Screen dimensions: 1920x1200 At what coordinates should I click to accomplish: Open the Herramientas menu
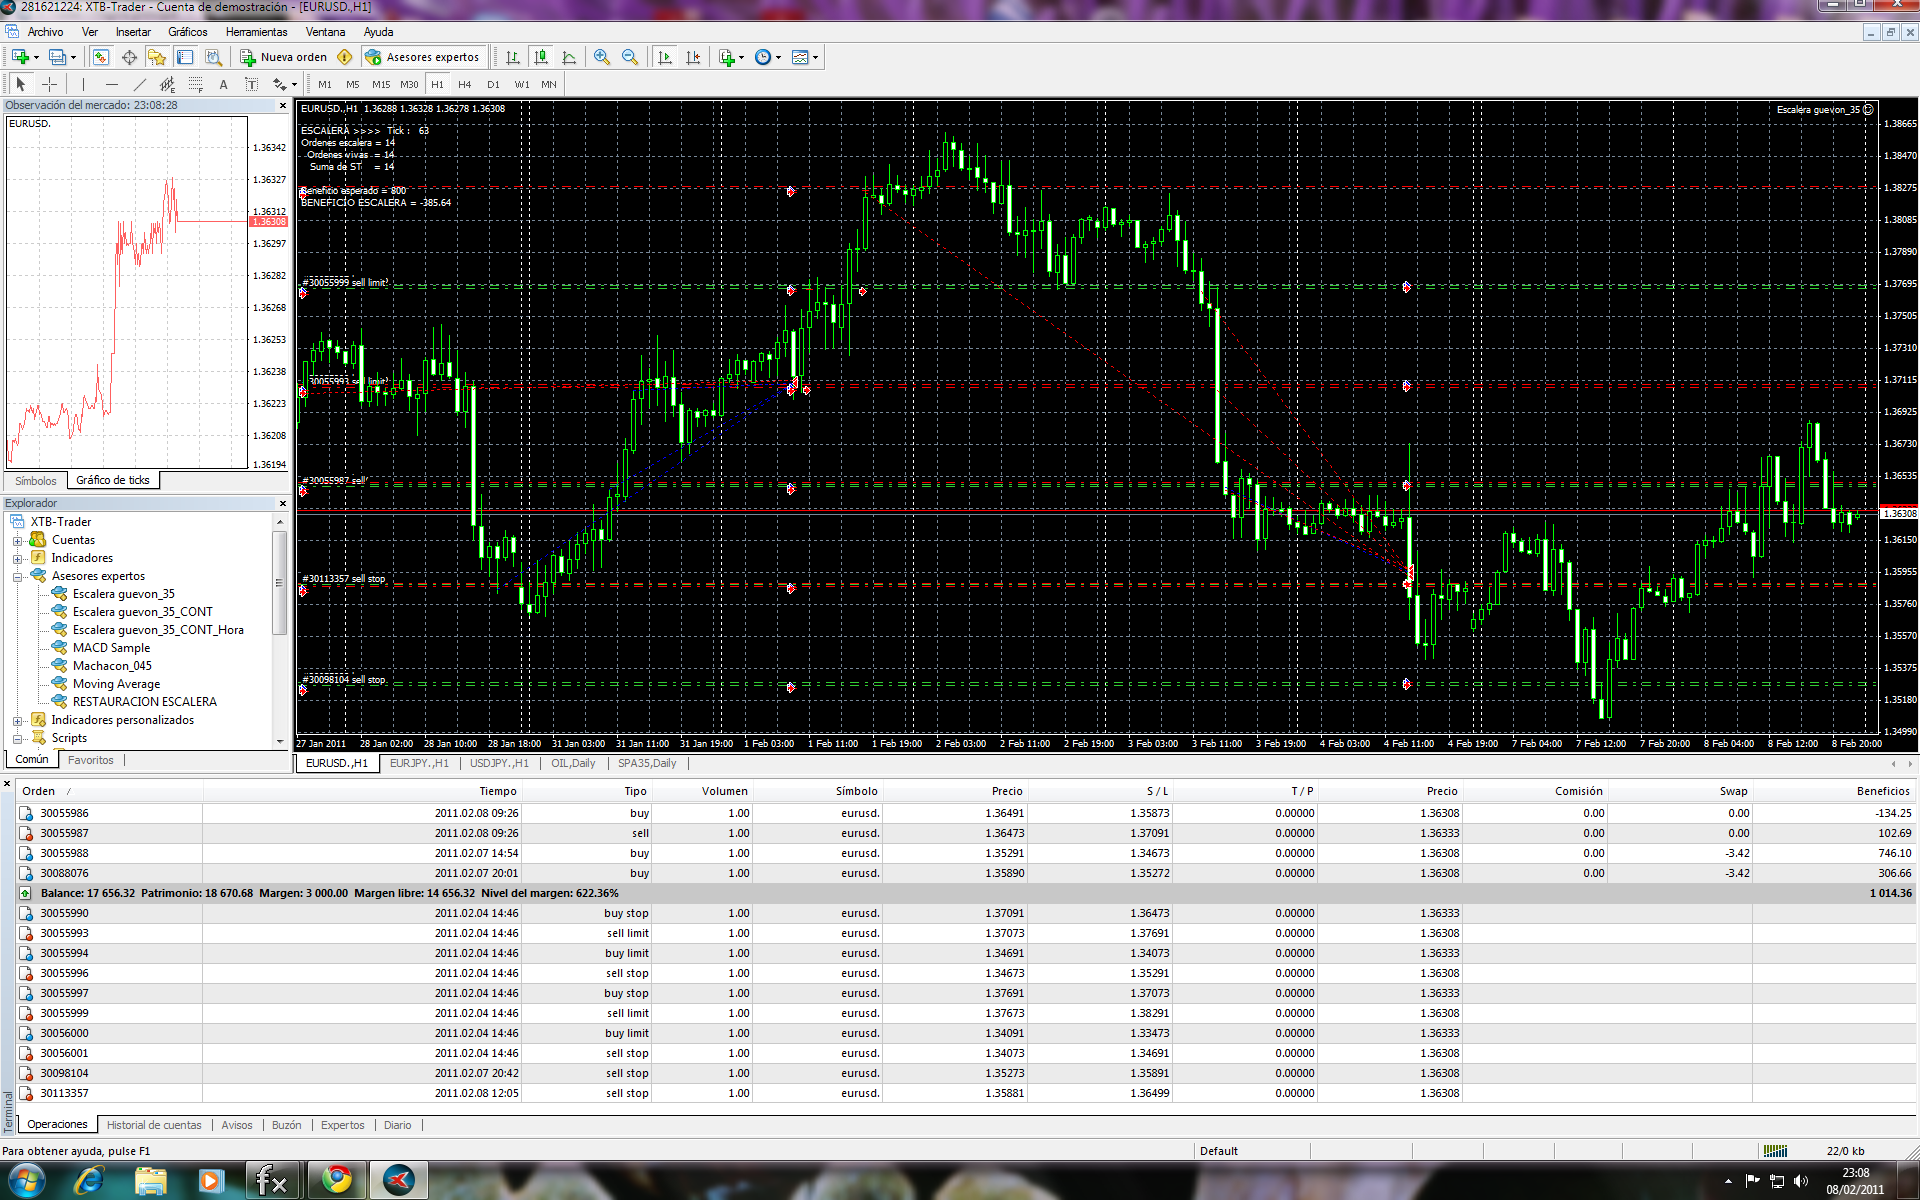(x=256, y=32)
